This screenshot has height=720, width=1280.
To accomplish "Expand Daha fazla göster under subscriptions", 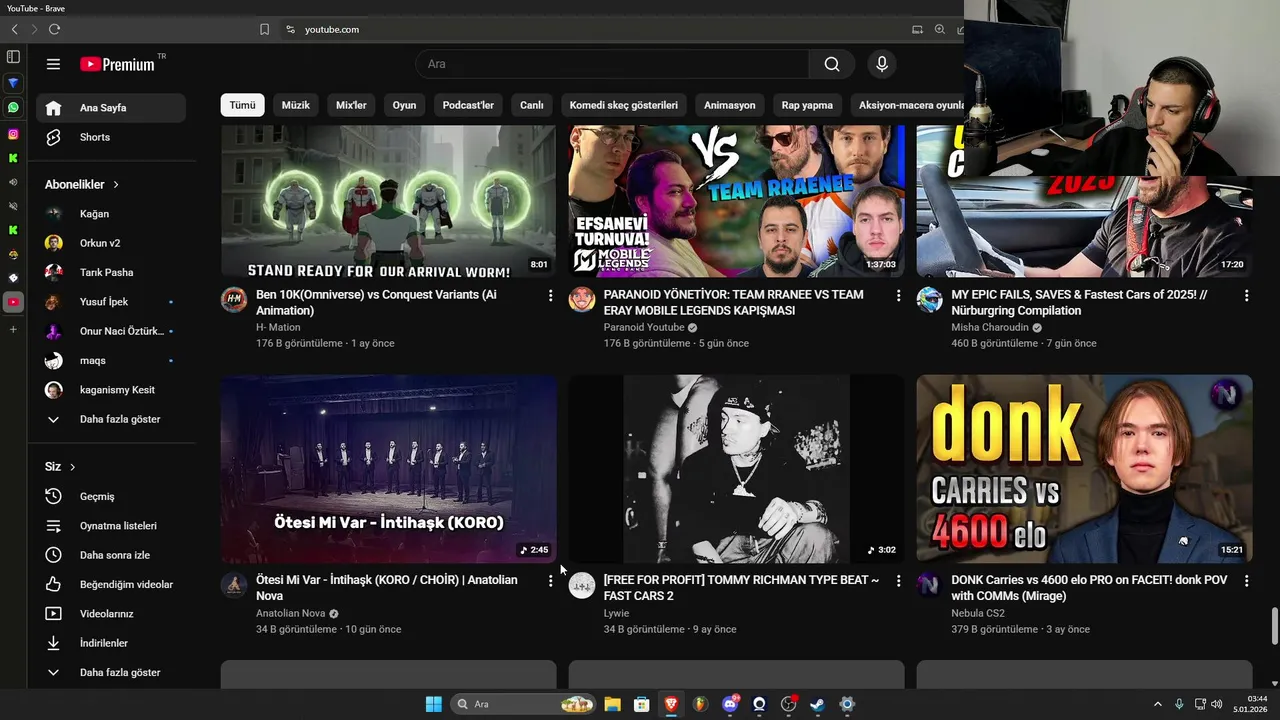I will [110, 419].
